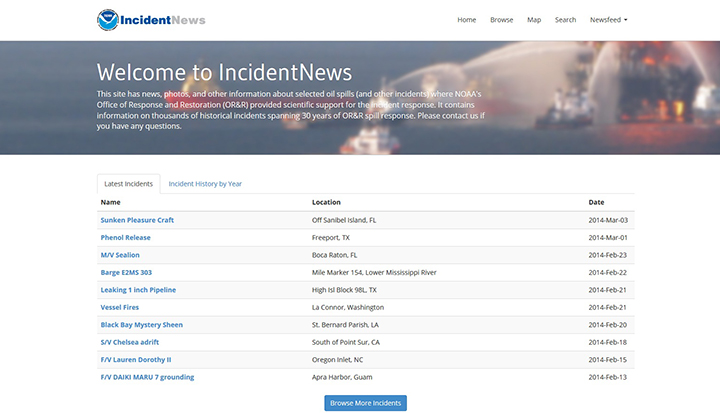Open the Barge E2MS 303 incident

coord(126,272)
